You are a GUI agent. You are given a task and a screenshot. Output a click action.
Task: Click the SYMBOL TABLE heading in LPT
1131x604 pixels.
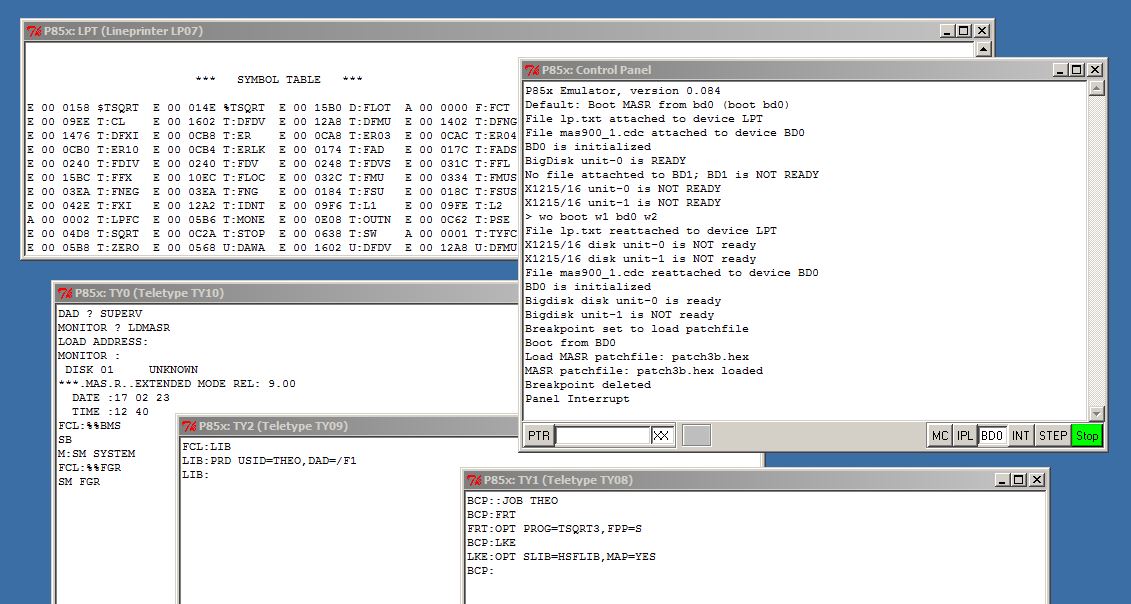(279, 79)
